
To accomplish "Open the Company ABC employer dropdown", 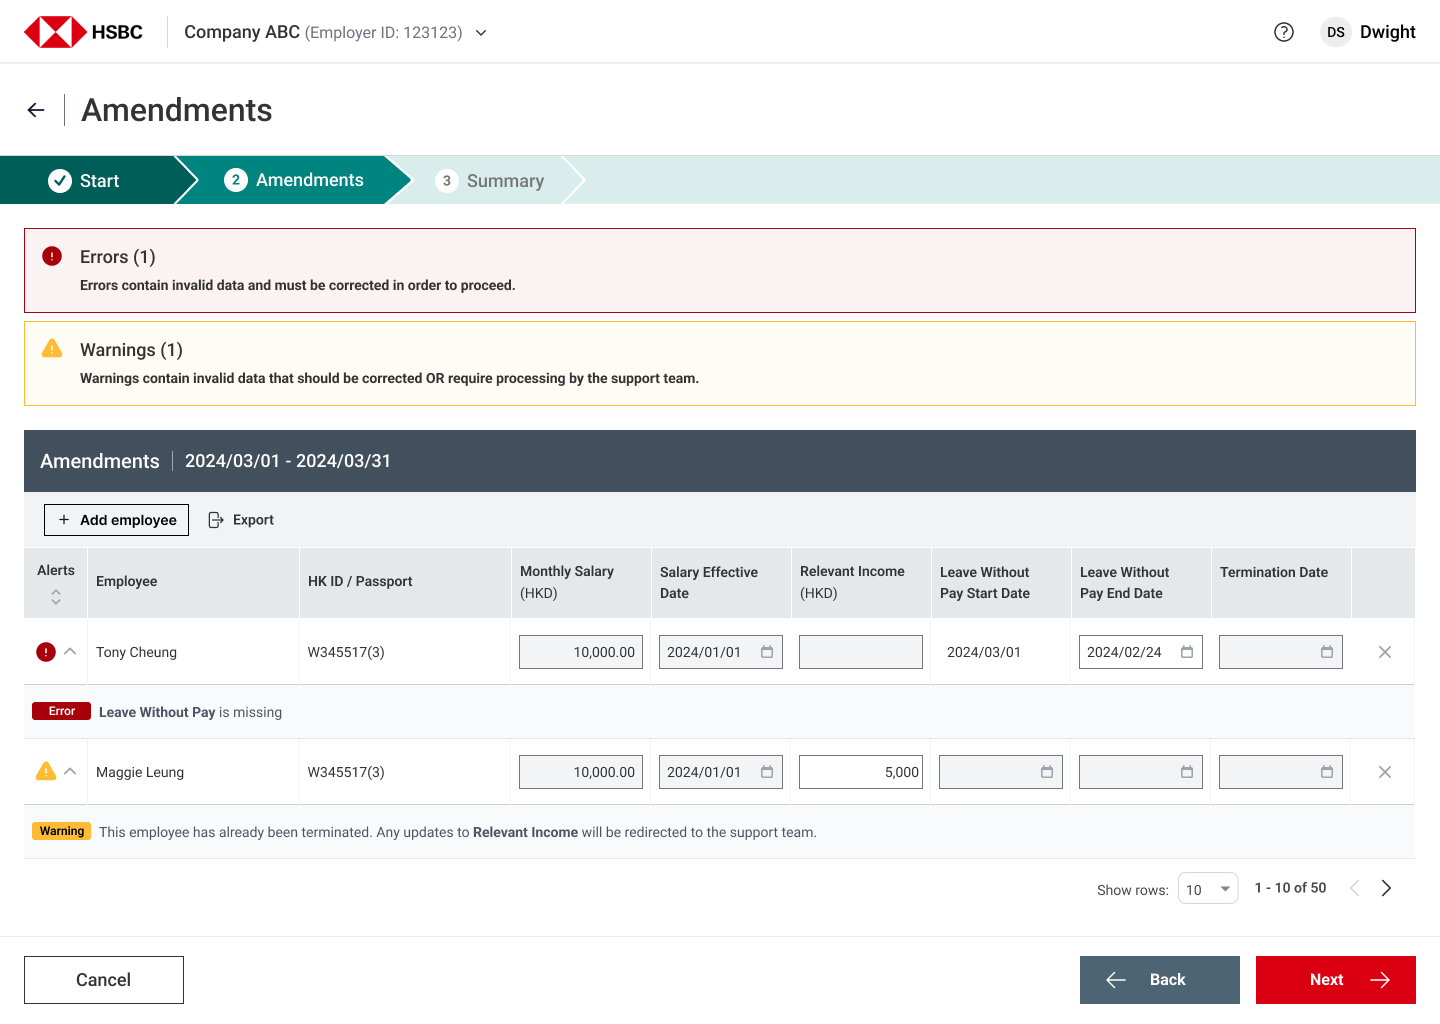I will [481, 33].
